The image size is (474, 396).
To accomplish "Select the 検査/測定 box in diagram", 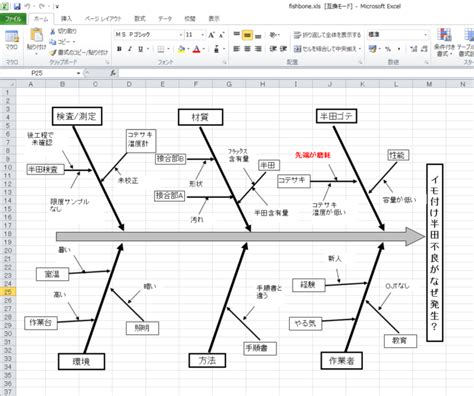I will pyautogui.click(x=77, y=116).
